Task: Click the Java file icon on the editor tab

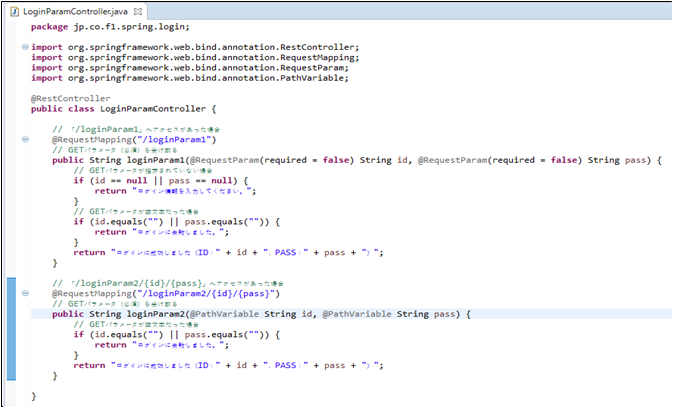Action: [14, 10]
